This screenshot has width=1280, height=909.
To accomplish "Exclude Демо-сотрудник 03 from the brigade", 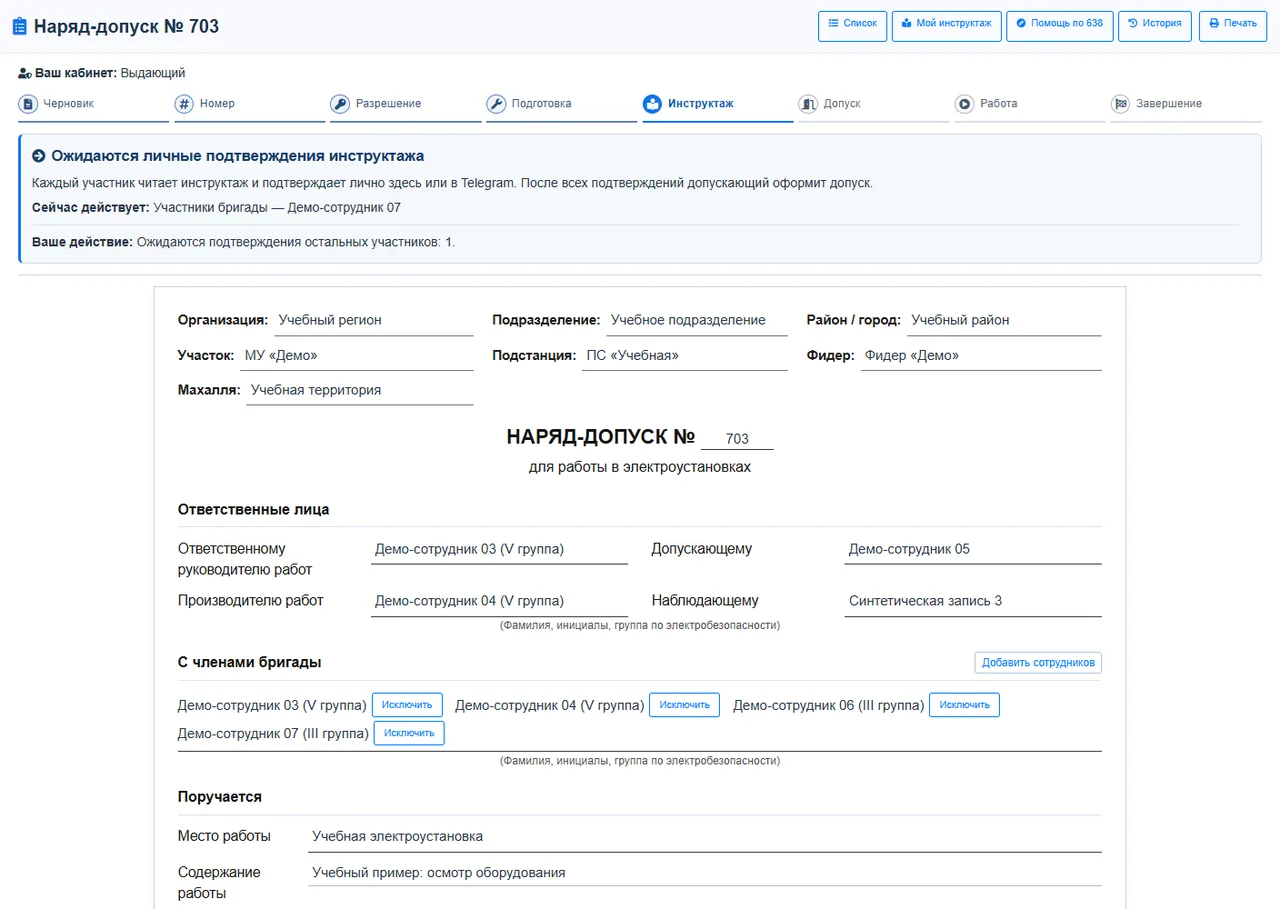I will pos(407,705).
